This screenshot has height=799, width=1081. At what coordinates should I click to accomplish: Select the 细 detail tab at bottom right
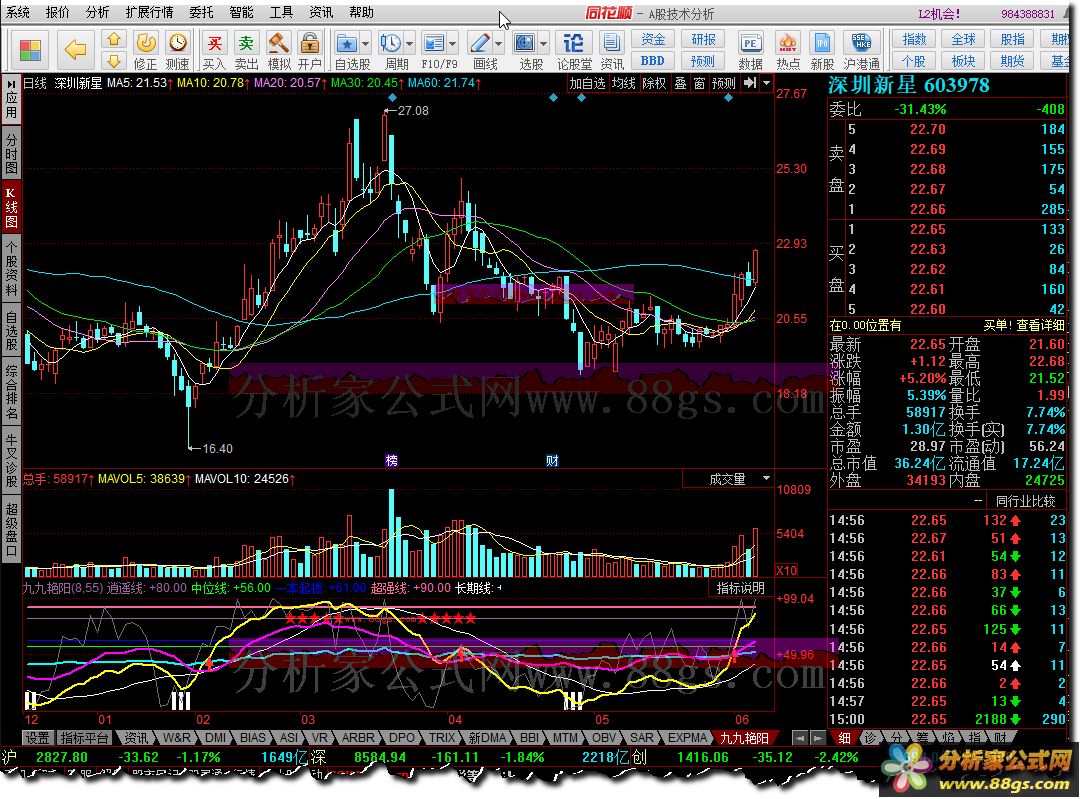click(844, 738)
